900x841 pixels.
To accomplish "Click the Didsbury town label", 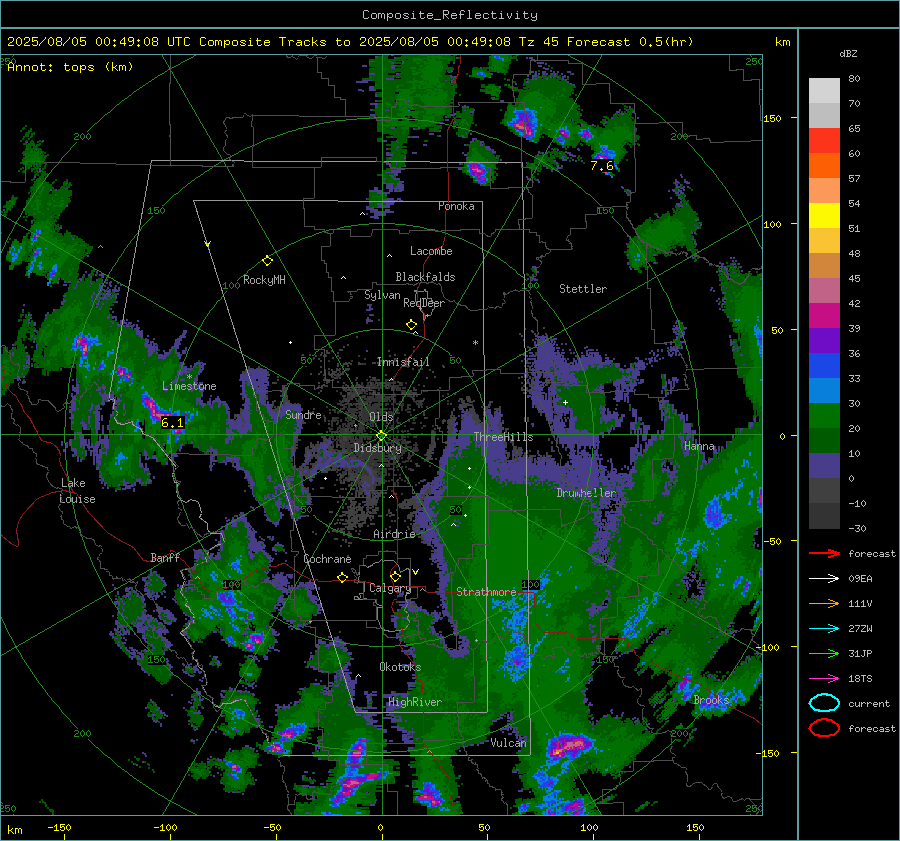I will pyautogui.click(x=378, y=448).
